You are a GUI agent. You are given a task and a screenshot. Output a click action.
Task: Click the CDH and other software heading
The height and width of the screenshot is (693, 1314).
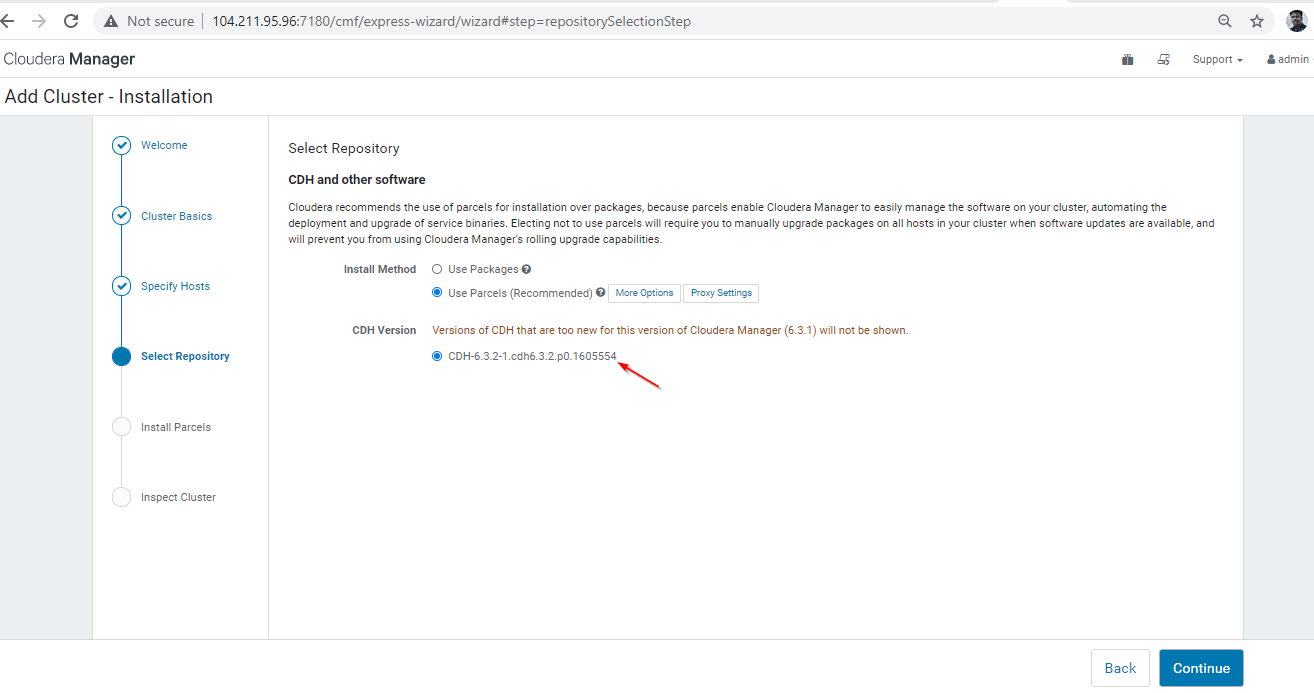point(357,180)
